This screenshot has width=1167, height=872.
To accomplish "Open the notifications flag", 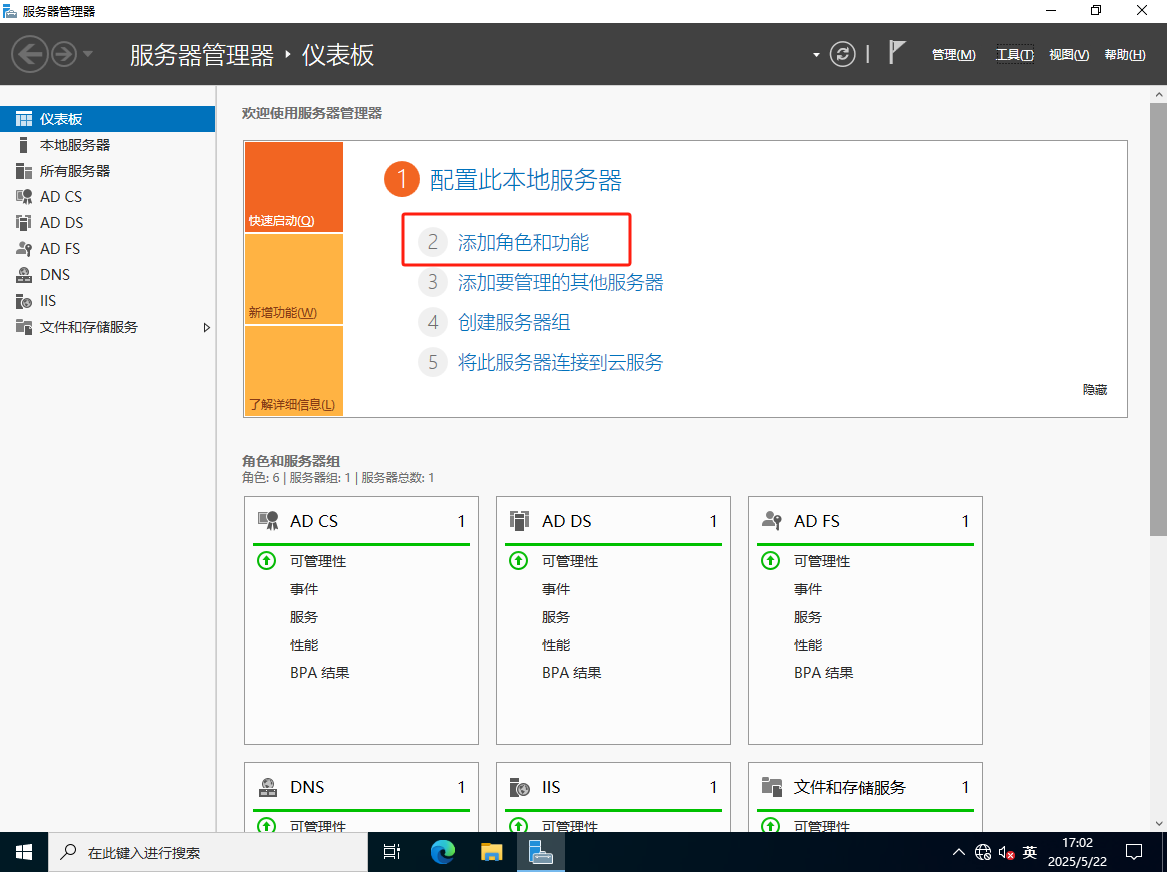I will point(897,53).
